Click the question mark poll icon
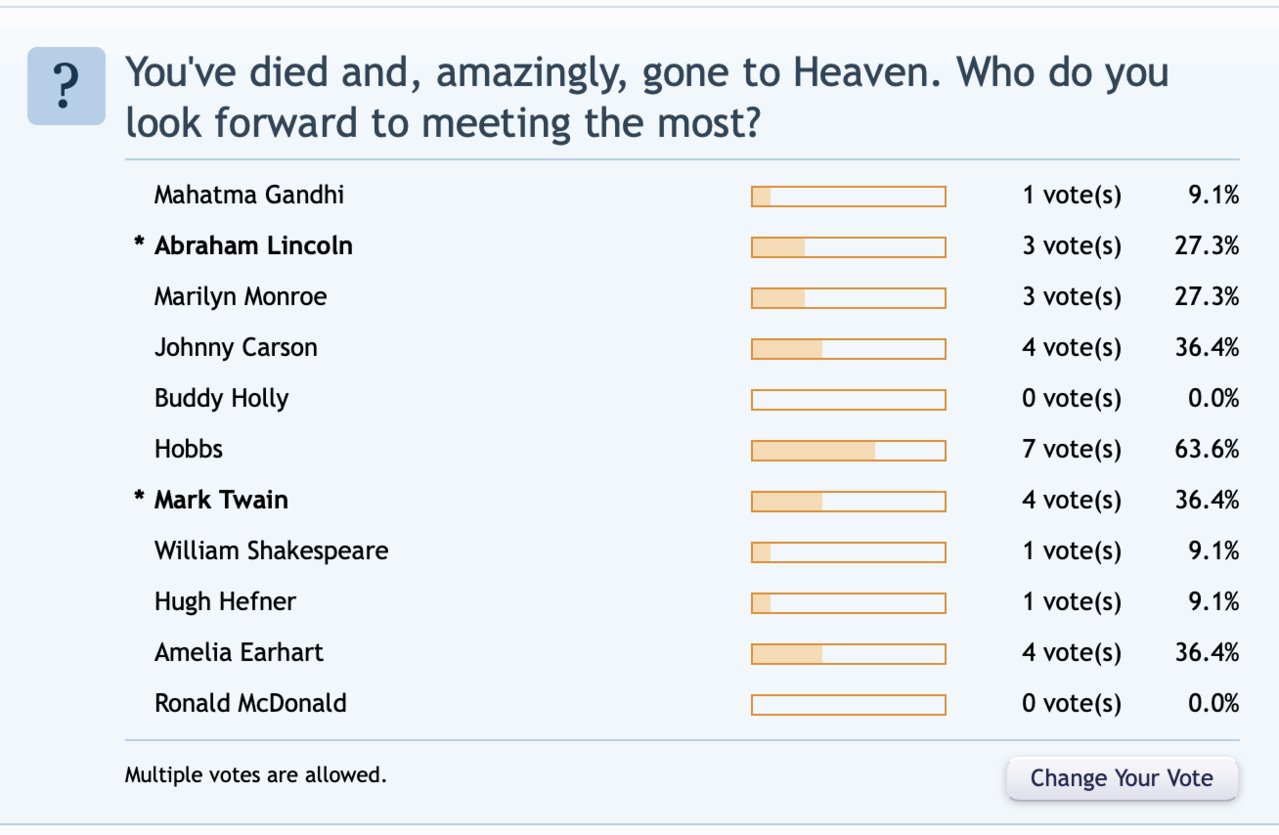 (x=66, y=86)
